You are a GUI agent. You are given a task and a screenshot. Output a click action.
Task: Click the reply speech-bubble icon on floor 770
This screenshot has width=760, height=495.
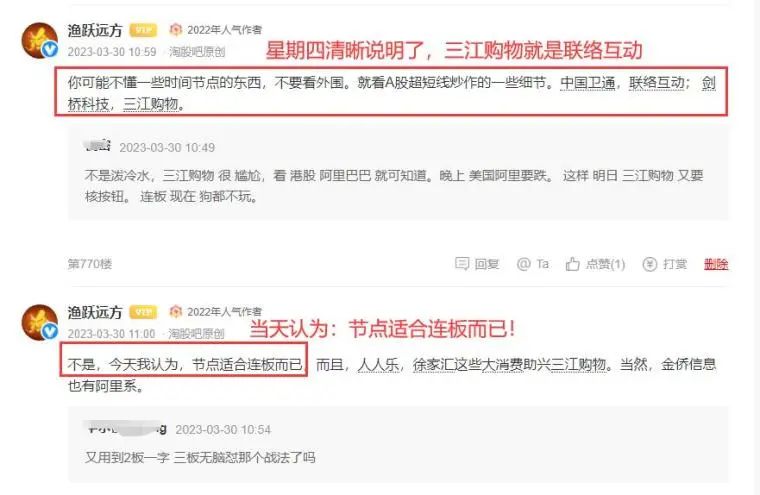[x=461, y=264]
